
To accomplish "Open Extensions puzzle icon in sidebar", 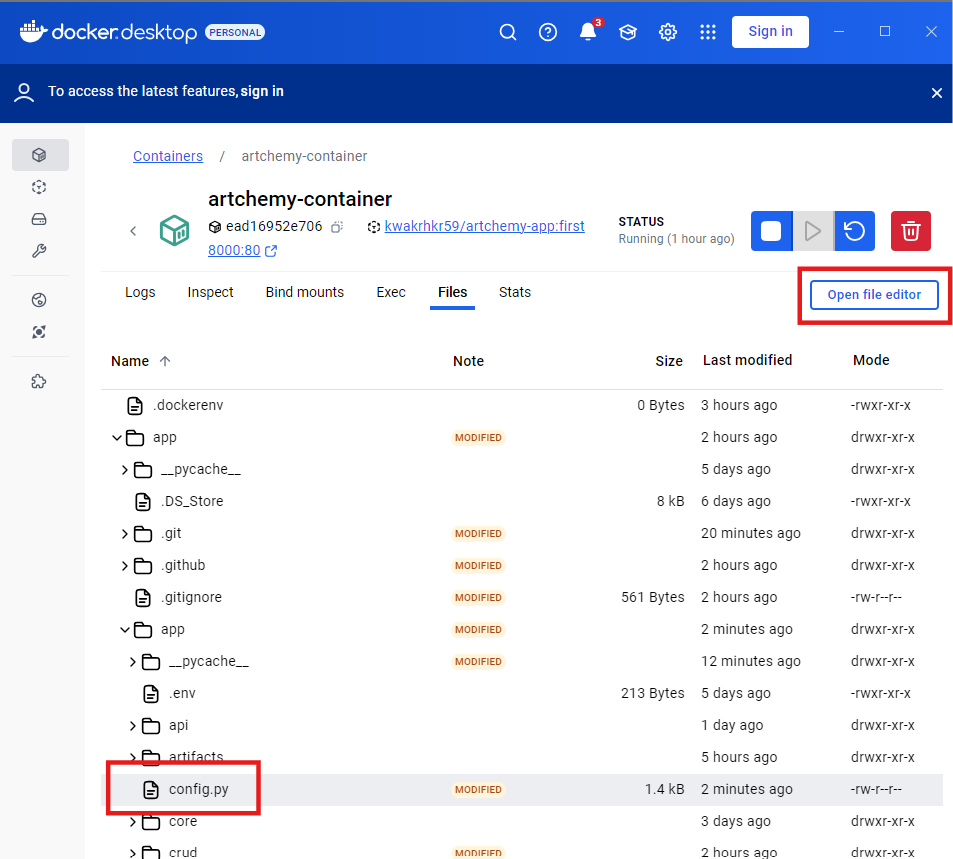I will click(x=40, y=381).
